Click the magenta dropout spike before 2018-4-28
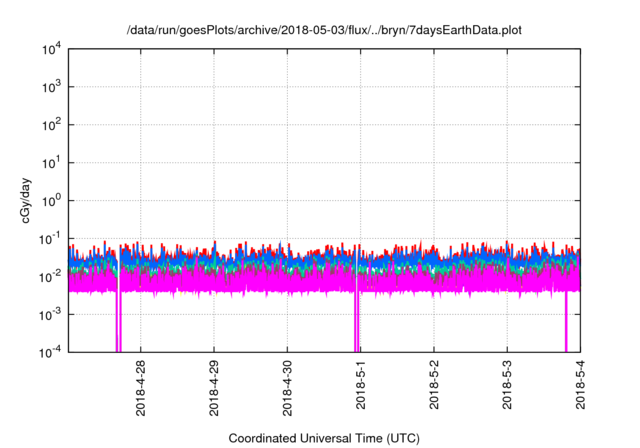The width and height of the screenshot is (640, 448). [118, 322]
